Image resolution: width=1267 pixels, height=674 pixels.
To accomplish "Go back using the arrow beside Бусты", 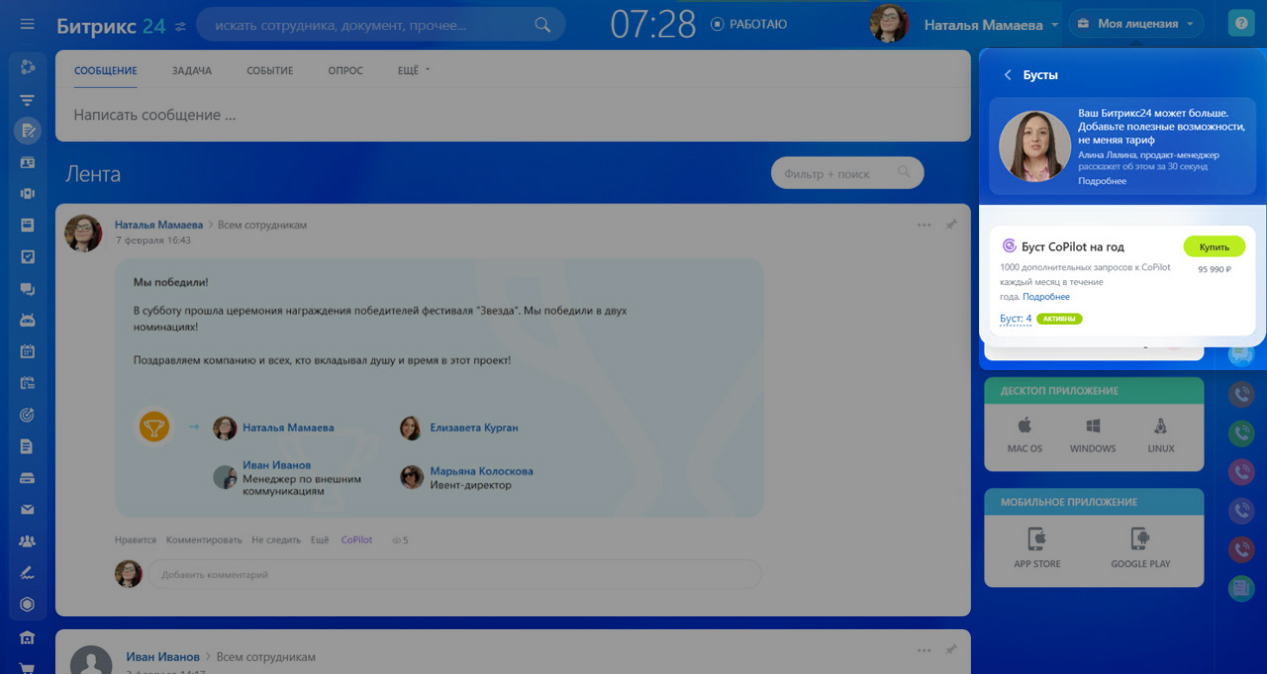I will click(1007, 75).
